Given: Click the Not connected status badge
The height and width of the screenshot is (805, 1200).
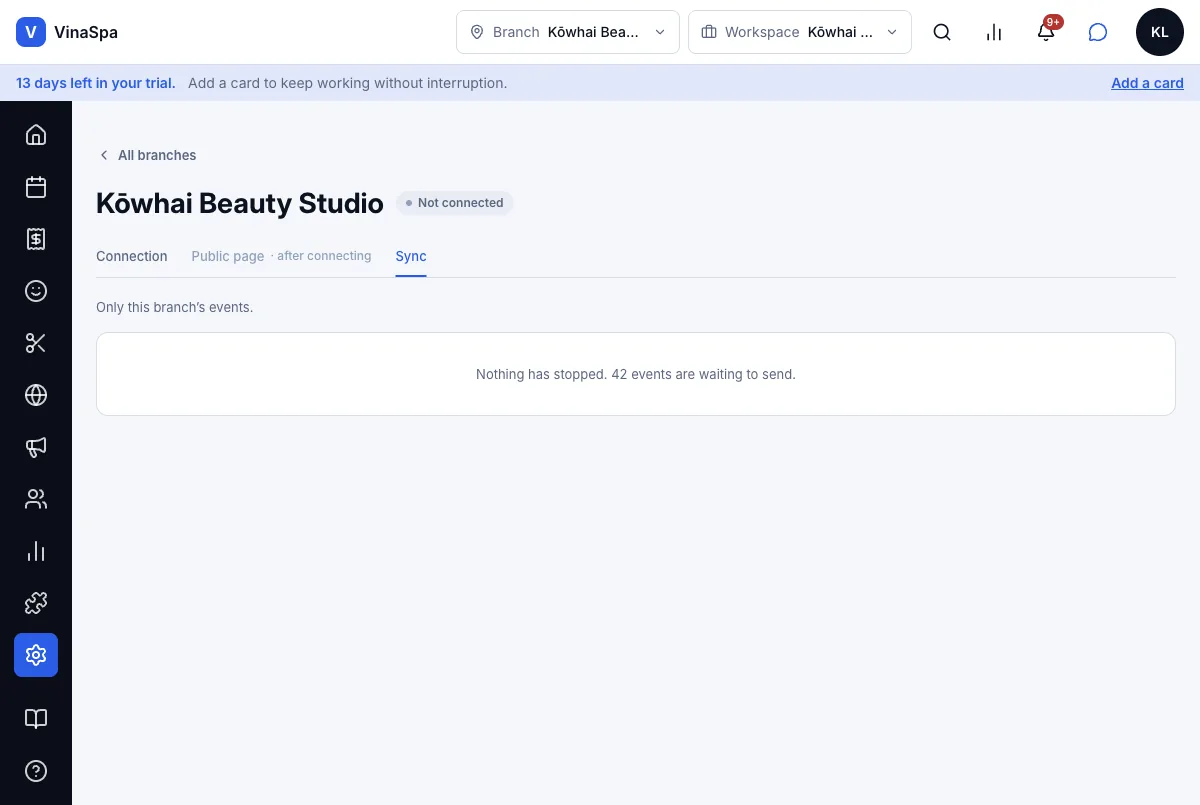Looking at the screenshot, I should [x=455, y=203].
